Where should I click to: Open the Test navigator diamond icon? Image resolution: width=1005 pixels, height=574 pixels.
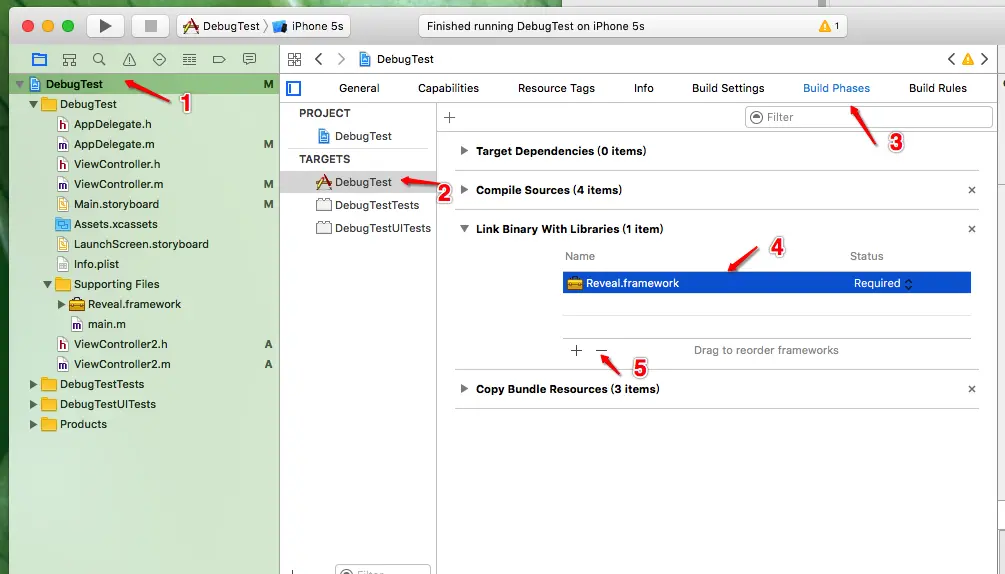coord(160,60)
